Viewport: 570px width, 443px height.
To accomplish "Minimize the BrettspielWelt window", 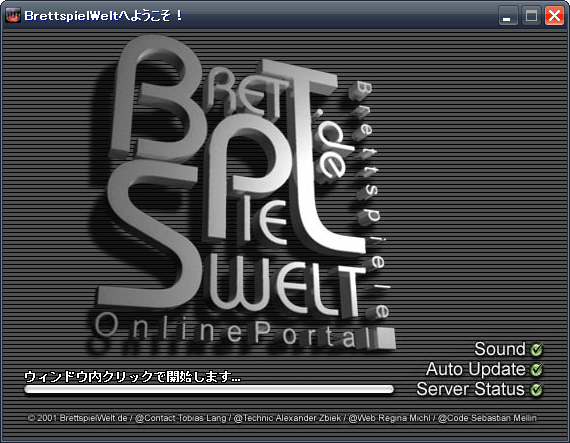I will (508, 16).
